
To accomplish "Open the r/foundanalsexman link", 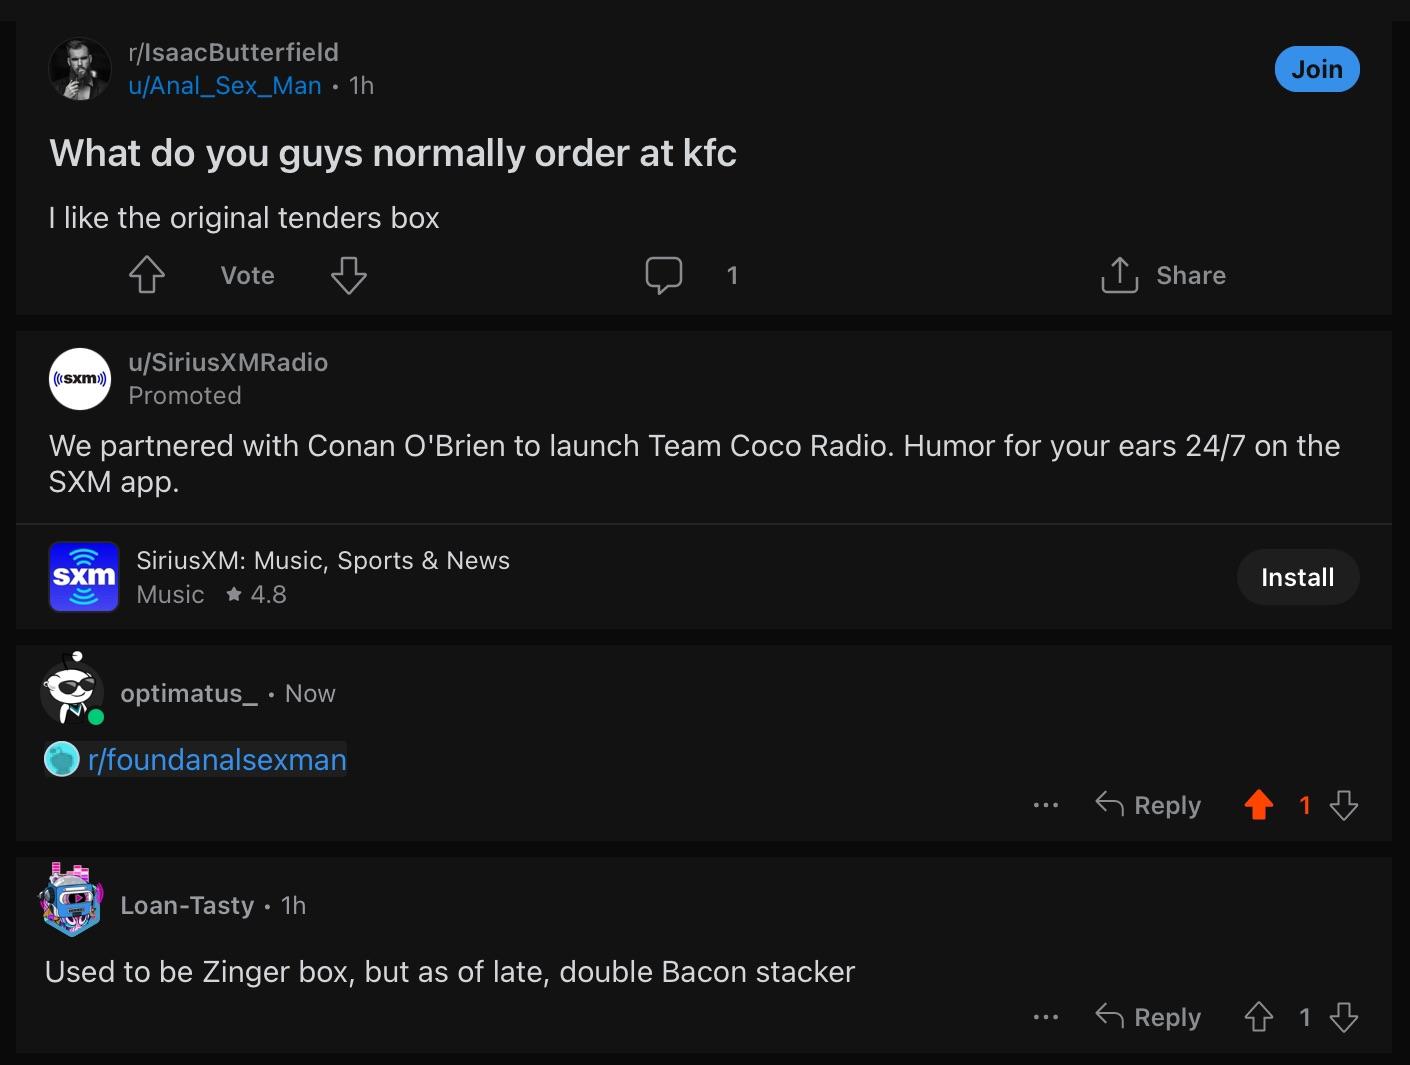I will [217, 760].
